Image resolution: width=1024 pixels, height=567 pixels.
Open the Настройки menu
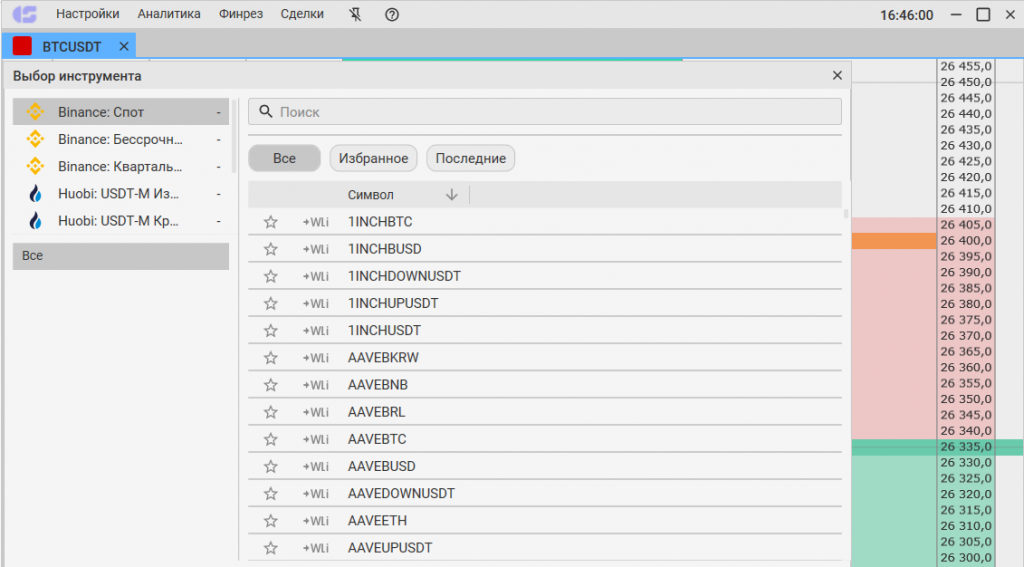pyautogui.click(x=87, y=14)
